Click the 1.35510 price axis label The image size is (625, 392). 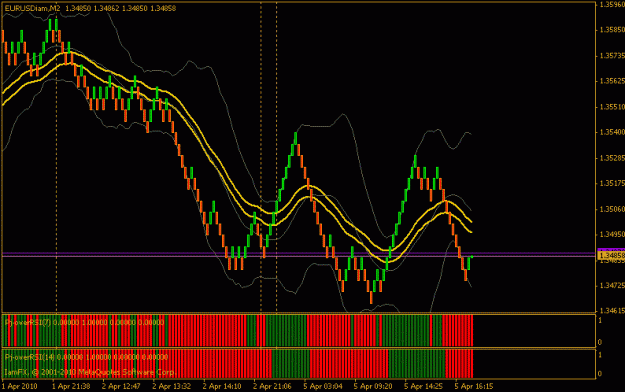coord(612,107)
